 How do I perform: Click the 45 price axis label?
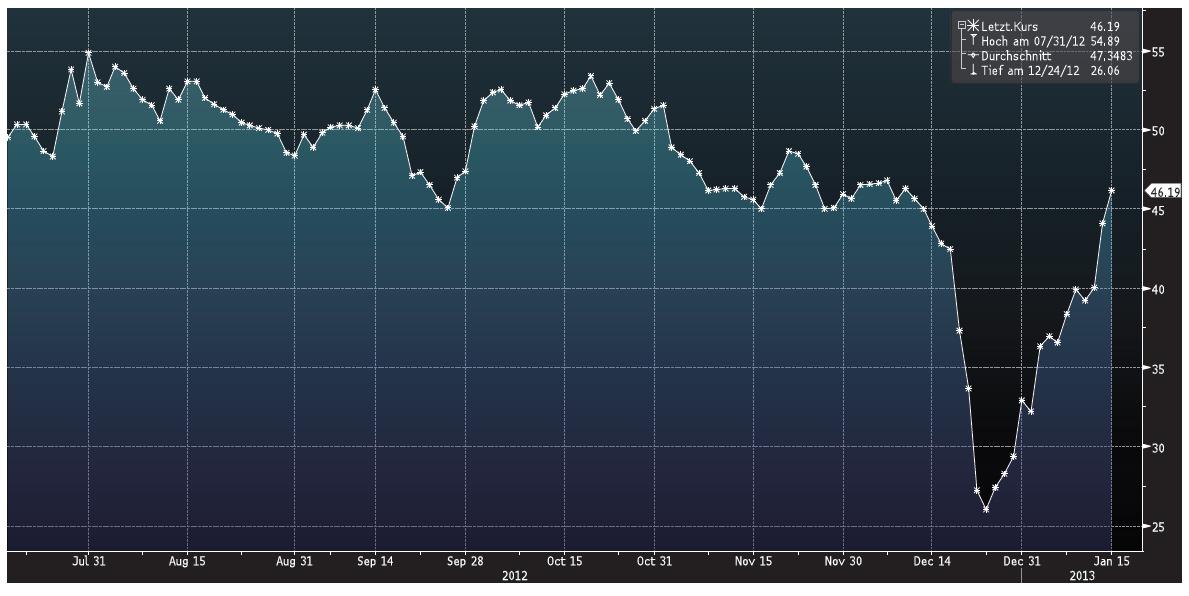1157,210
